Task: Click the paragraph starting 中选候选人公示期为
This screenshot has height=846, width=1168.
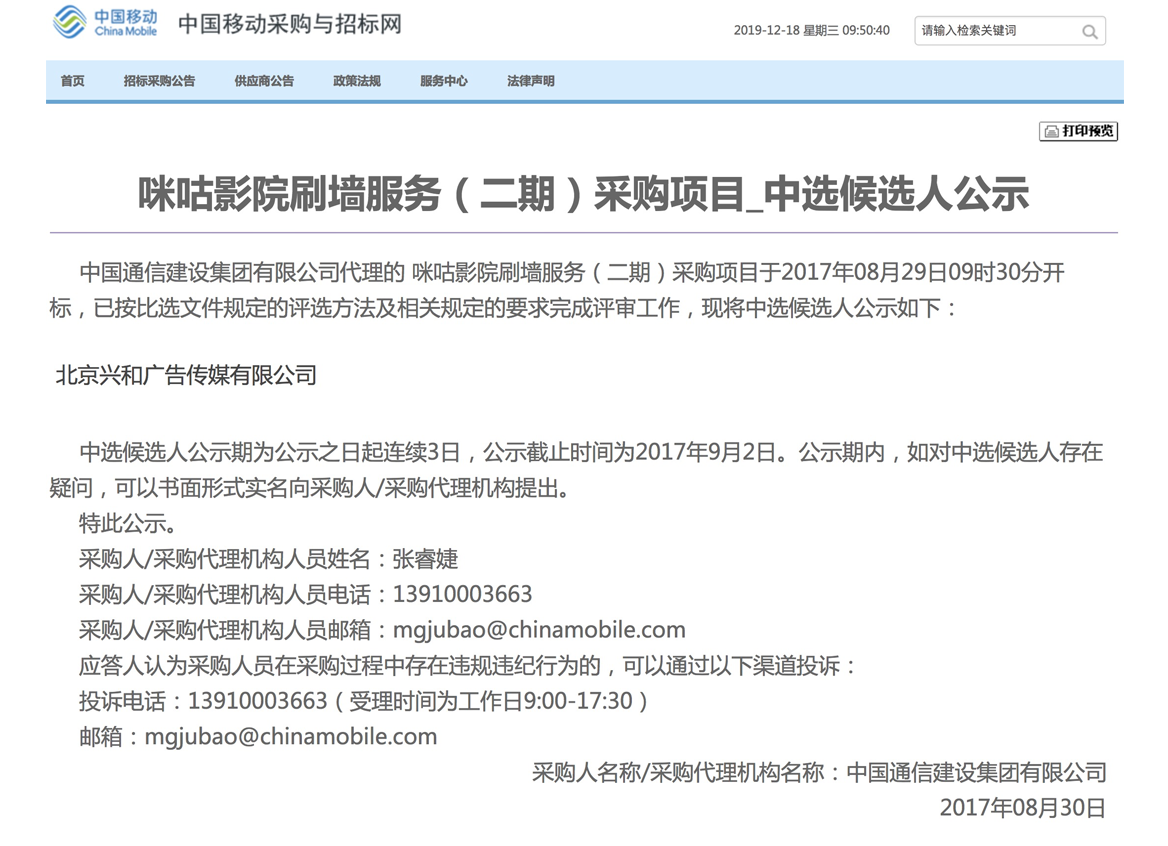Action: 576,470
